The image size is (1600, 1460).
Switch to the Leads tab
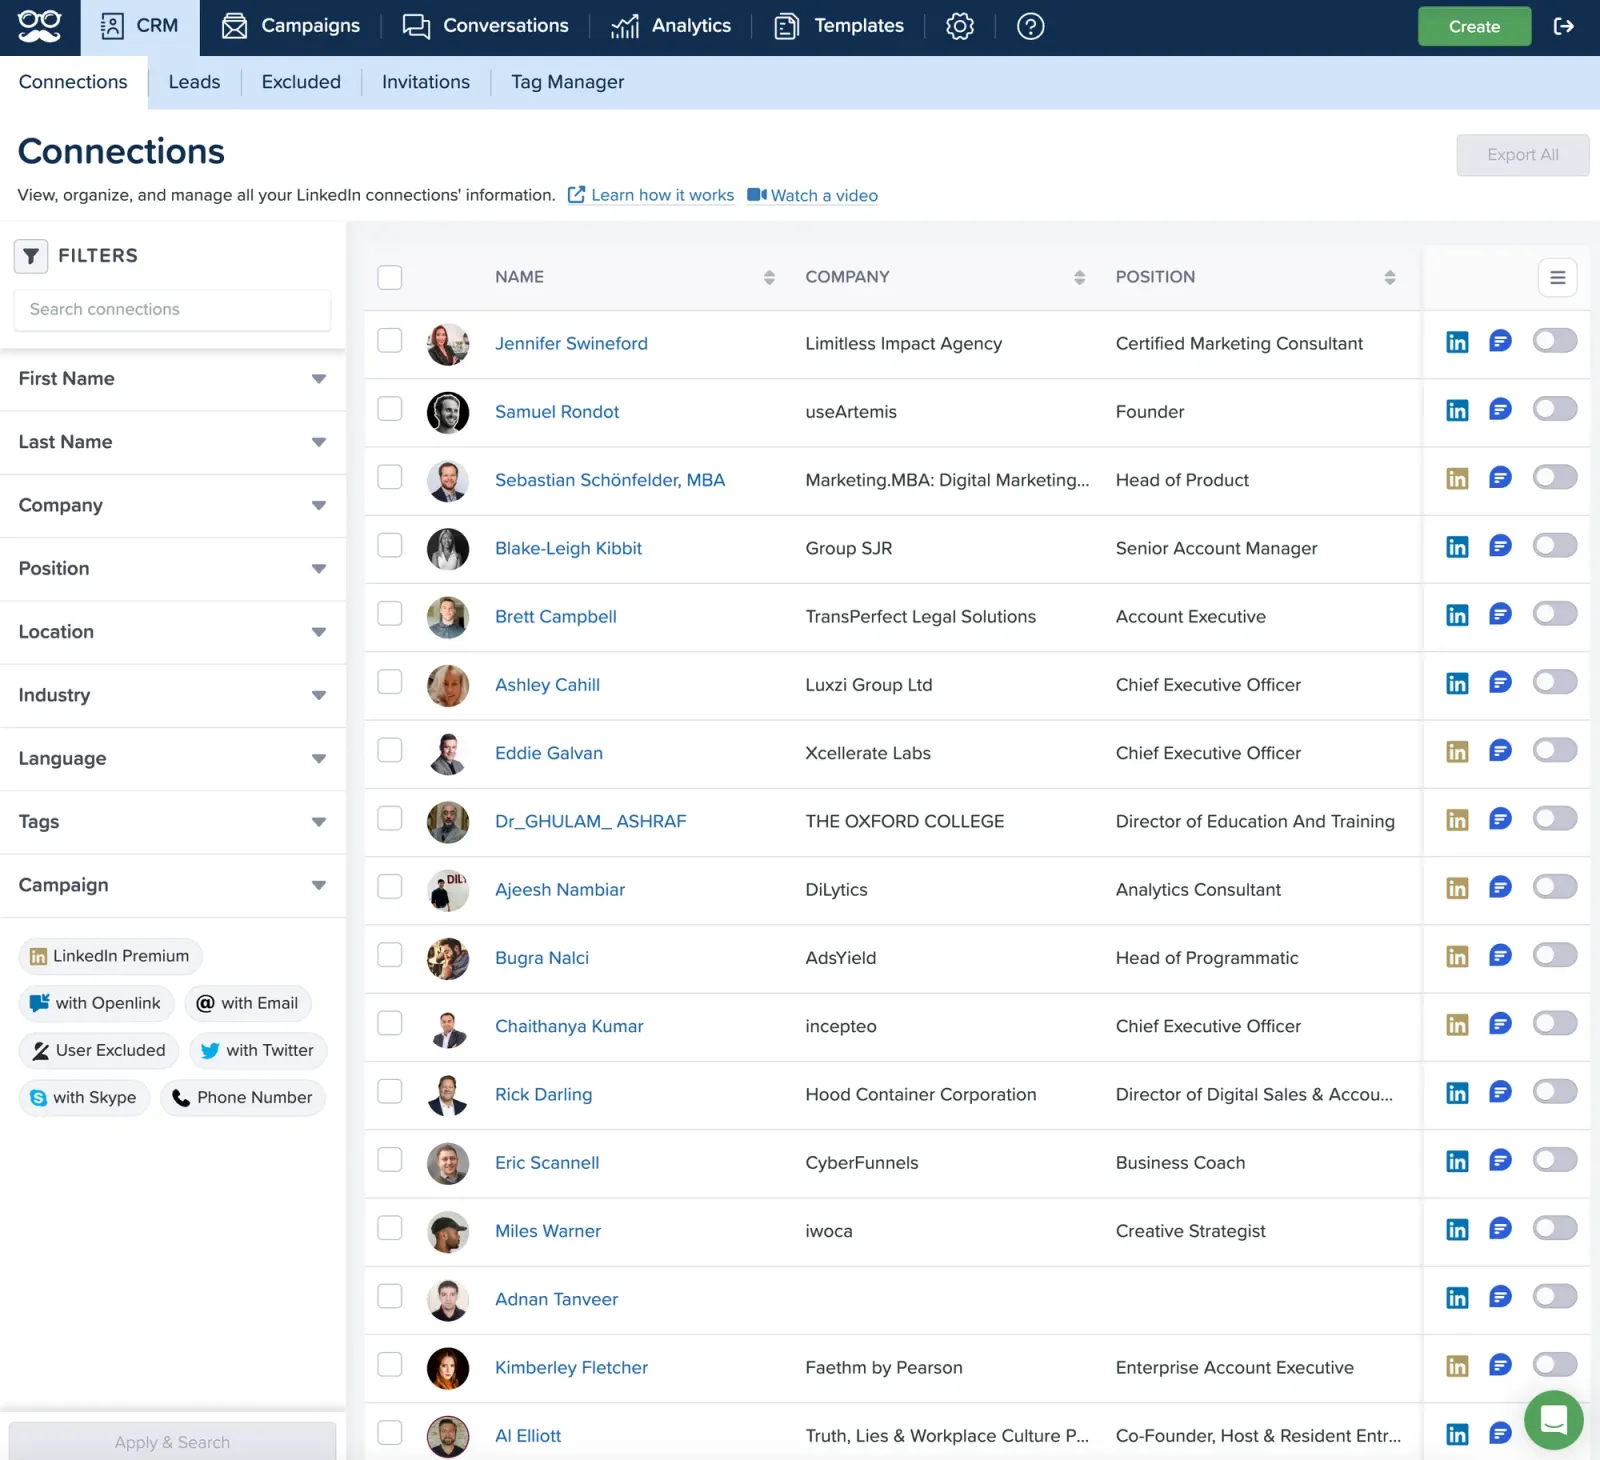tap(194, 82)
